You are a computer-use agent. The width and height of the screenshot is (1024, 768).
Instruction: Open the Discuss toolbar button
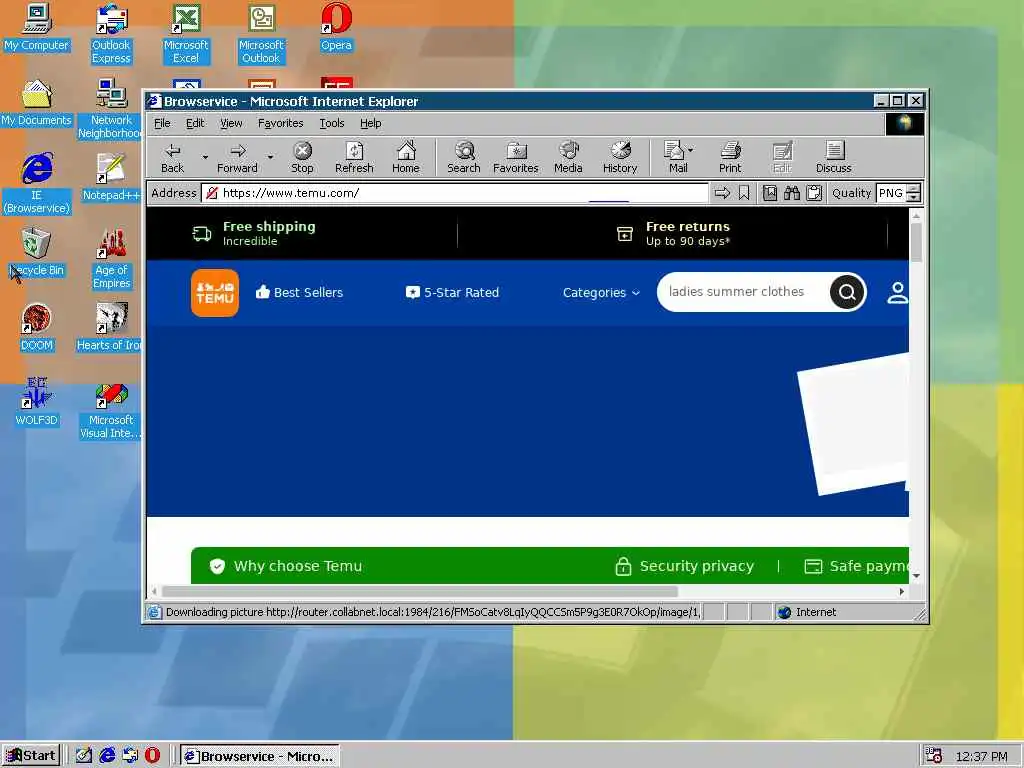(833, 157)
